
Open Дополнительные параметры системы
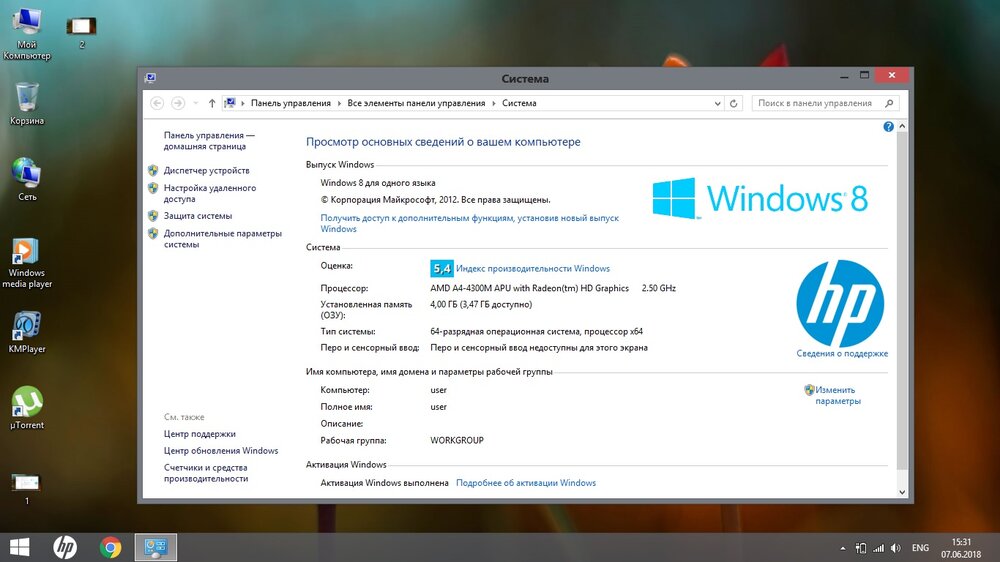coord(223,239)
